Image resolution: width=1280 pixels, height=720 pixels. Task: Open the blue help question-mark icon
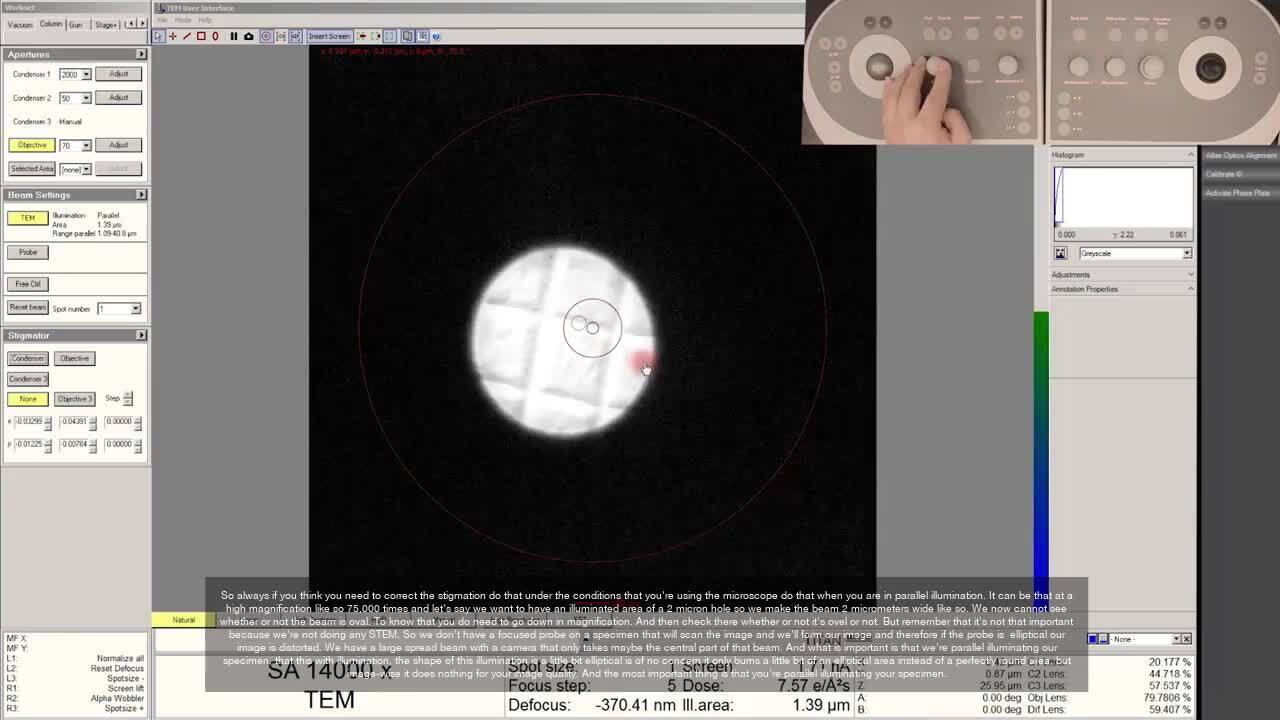click(x=436, y=36)
